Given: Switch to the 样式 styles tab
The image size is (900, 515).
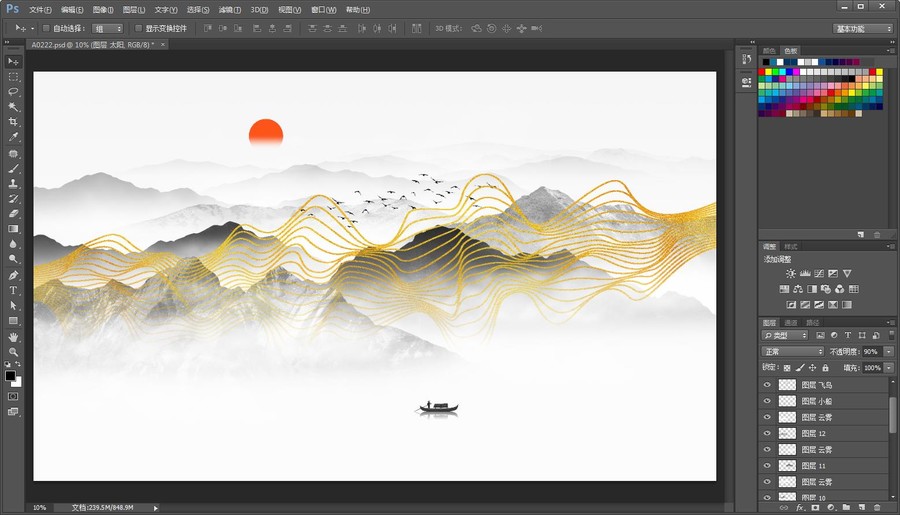Looking at the screenshot, I should (x=792, y=246).
